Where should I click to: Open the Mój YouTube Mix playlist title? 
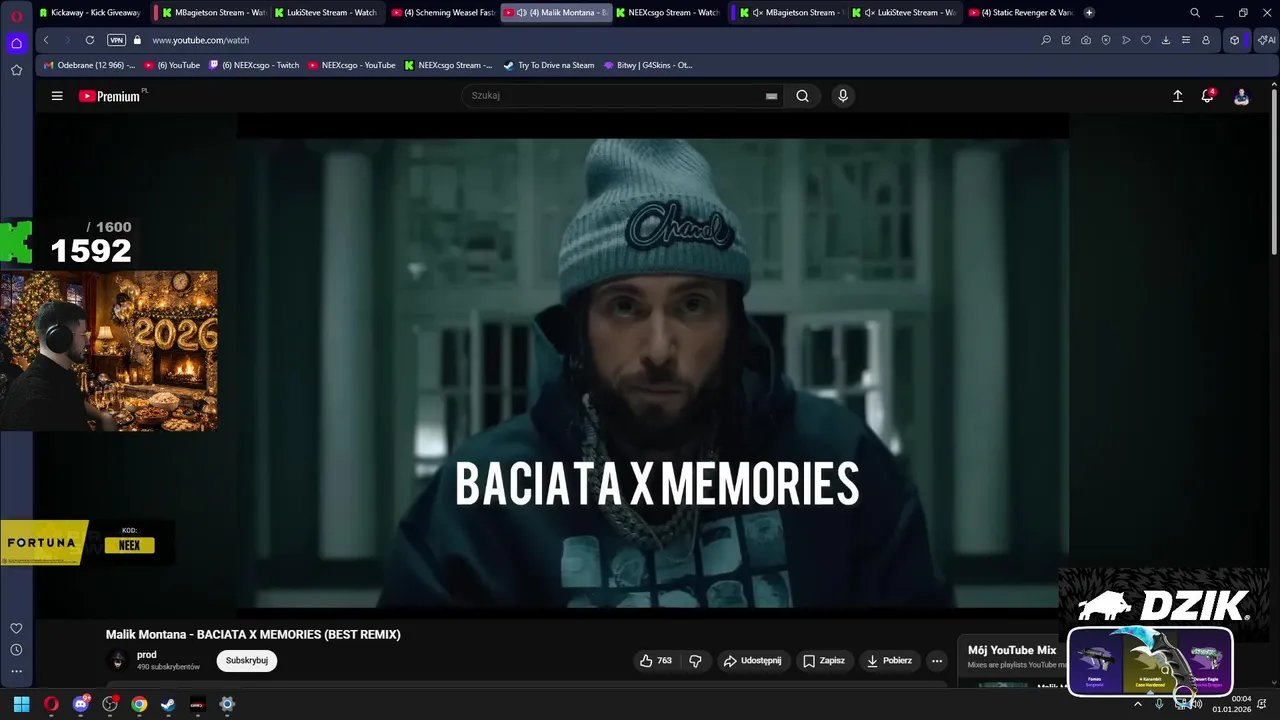[x=1012, y=650]
